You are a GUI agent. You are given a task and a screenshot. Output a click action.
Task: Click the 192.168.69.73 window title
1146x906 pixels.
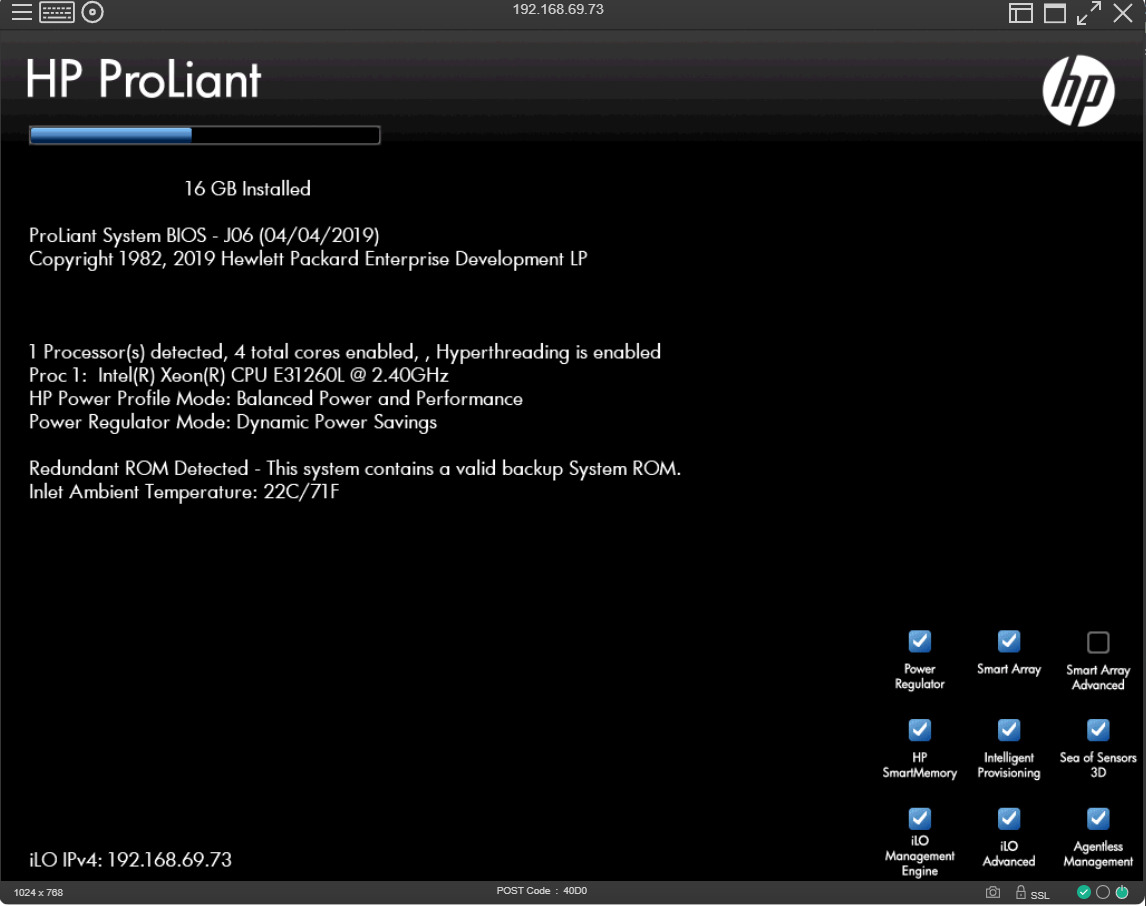click(x=558, y=9)
